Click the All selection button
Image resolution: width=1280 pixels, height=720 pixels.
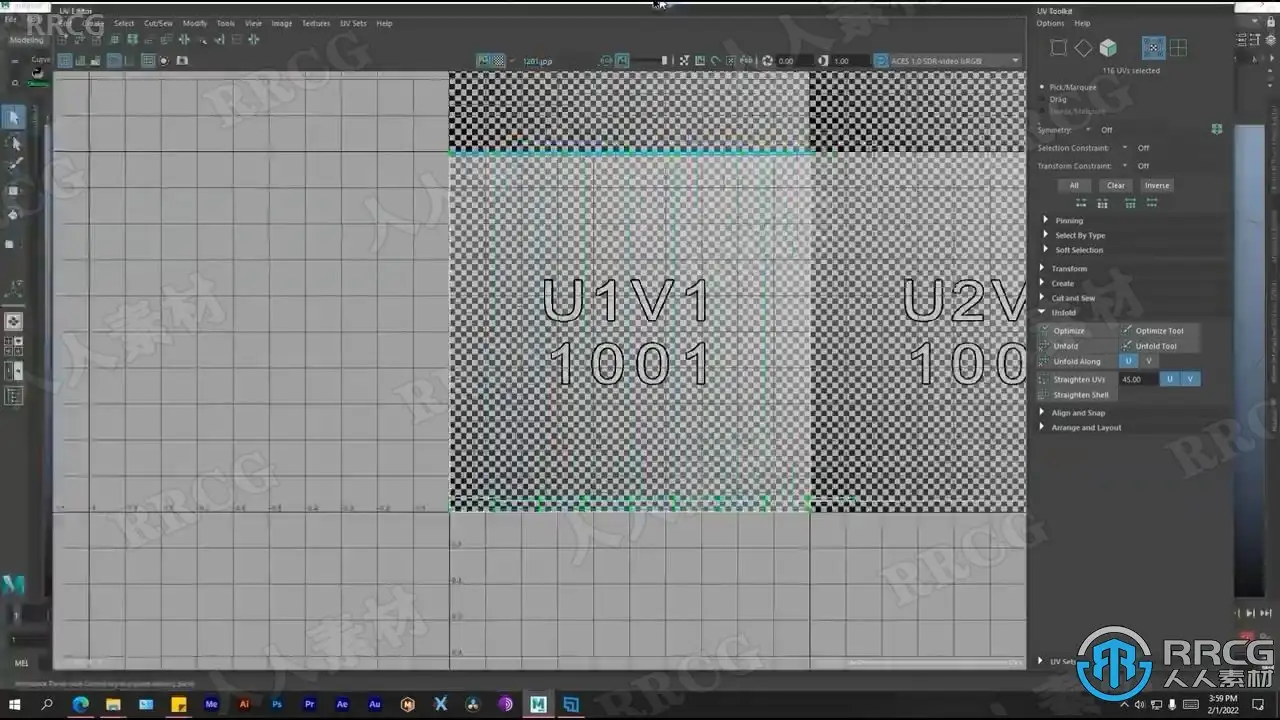point(1074,185)
